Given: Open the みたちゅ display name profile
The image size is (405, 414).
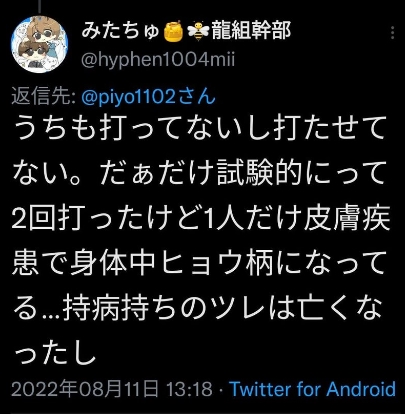Looking at the screenshot, I should 120,31.
